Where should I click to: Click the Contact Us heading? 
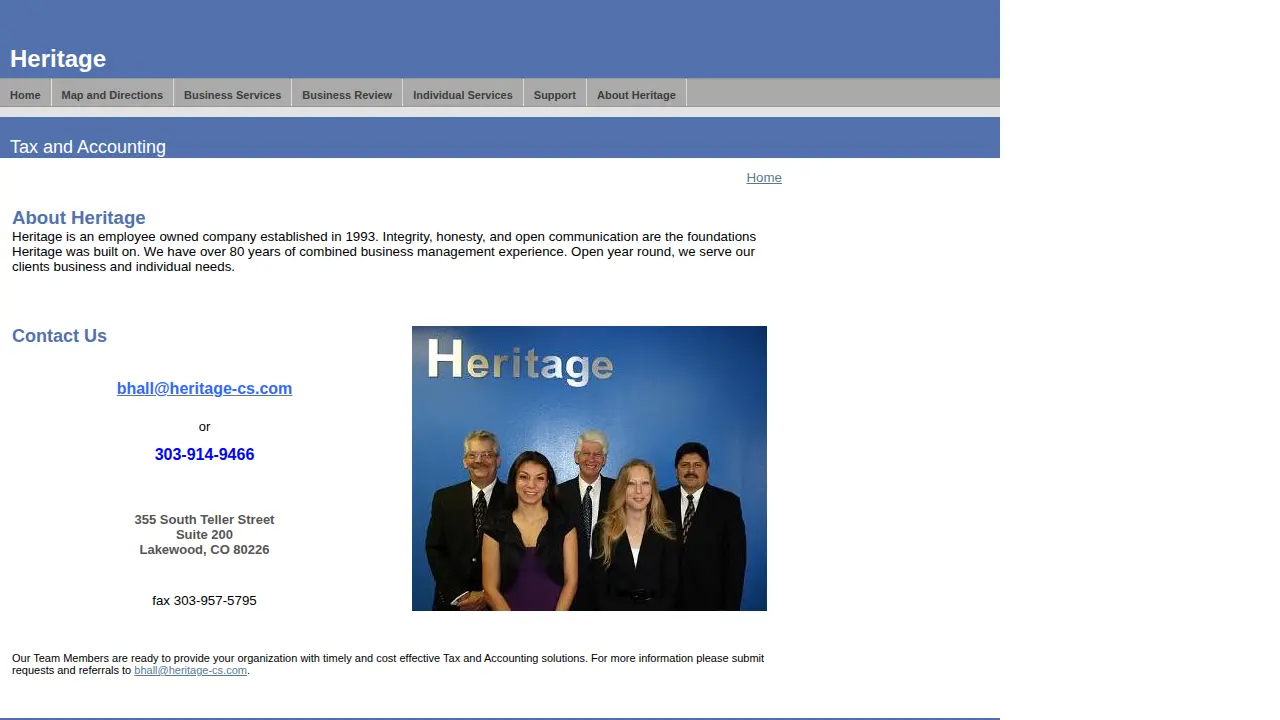(x=59, y=336)
